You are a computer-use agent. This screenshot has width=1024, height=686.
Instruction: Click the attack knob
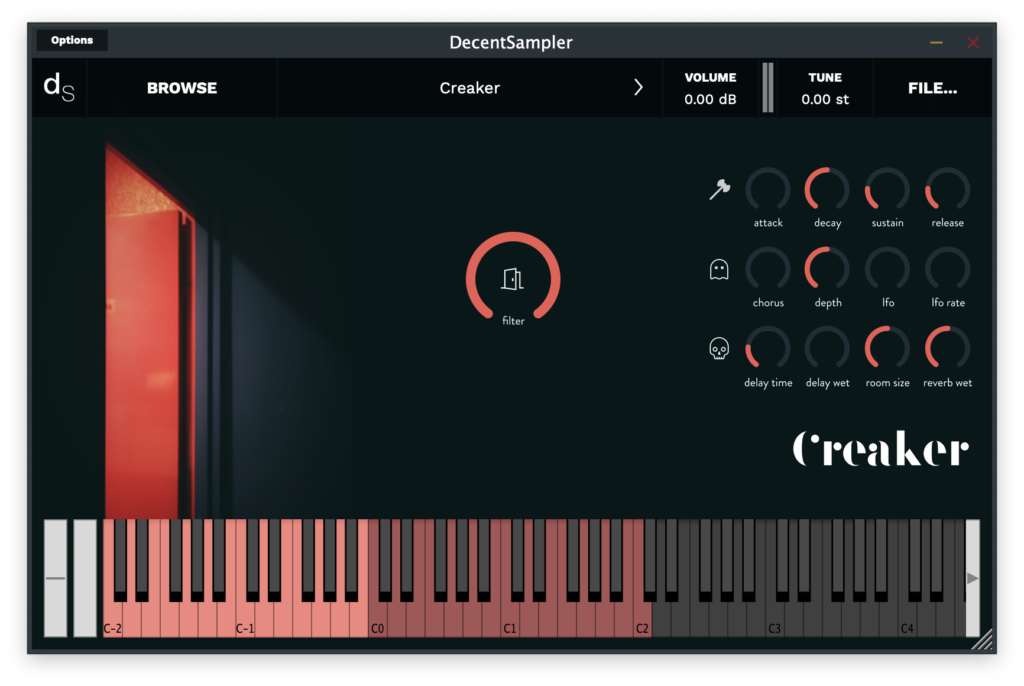768,190
